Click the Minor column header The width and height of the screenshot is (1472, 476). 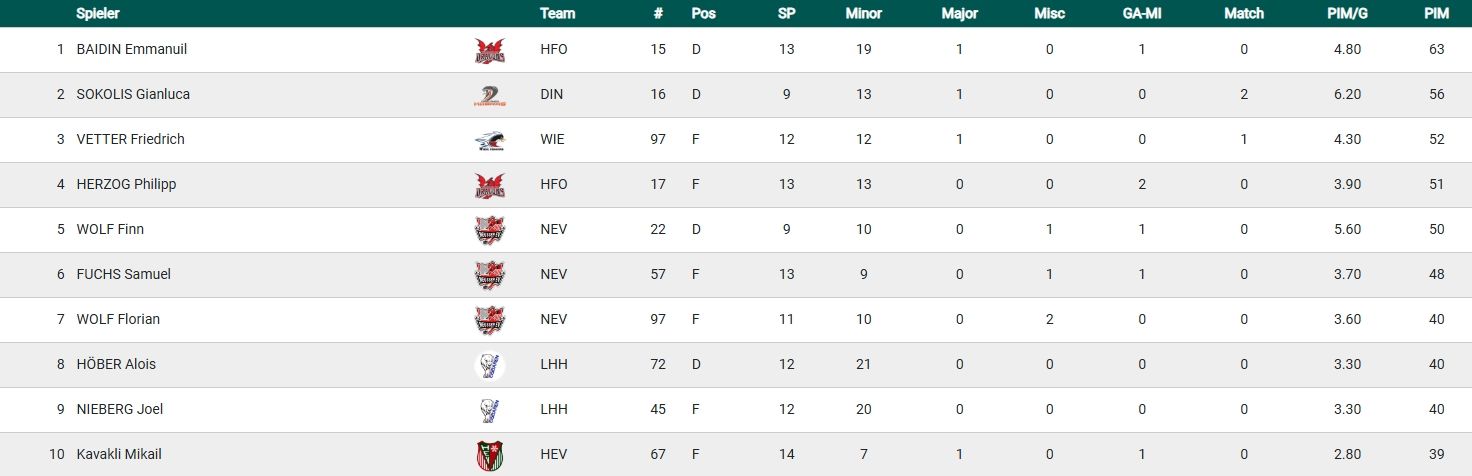pos(863,14)
